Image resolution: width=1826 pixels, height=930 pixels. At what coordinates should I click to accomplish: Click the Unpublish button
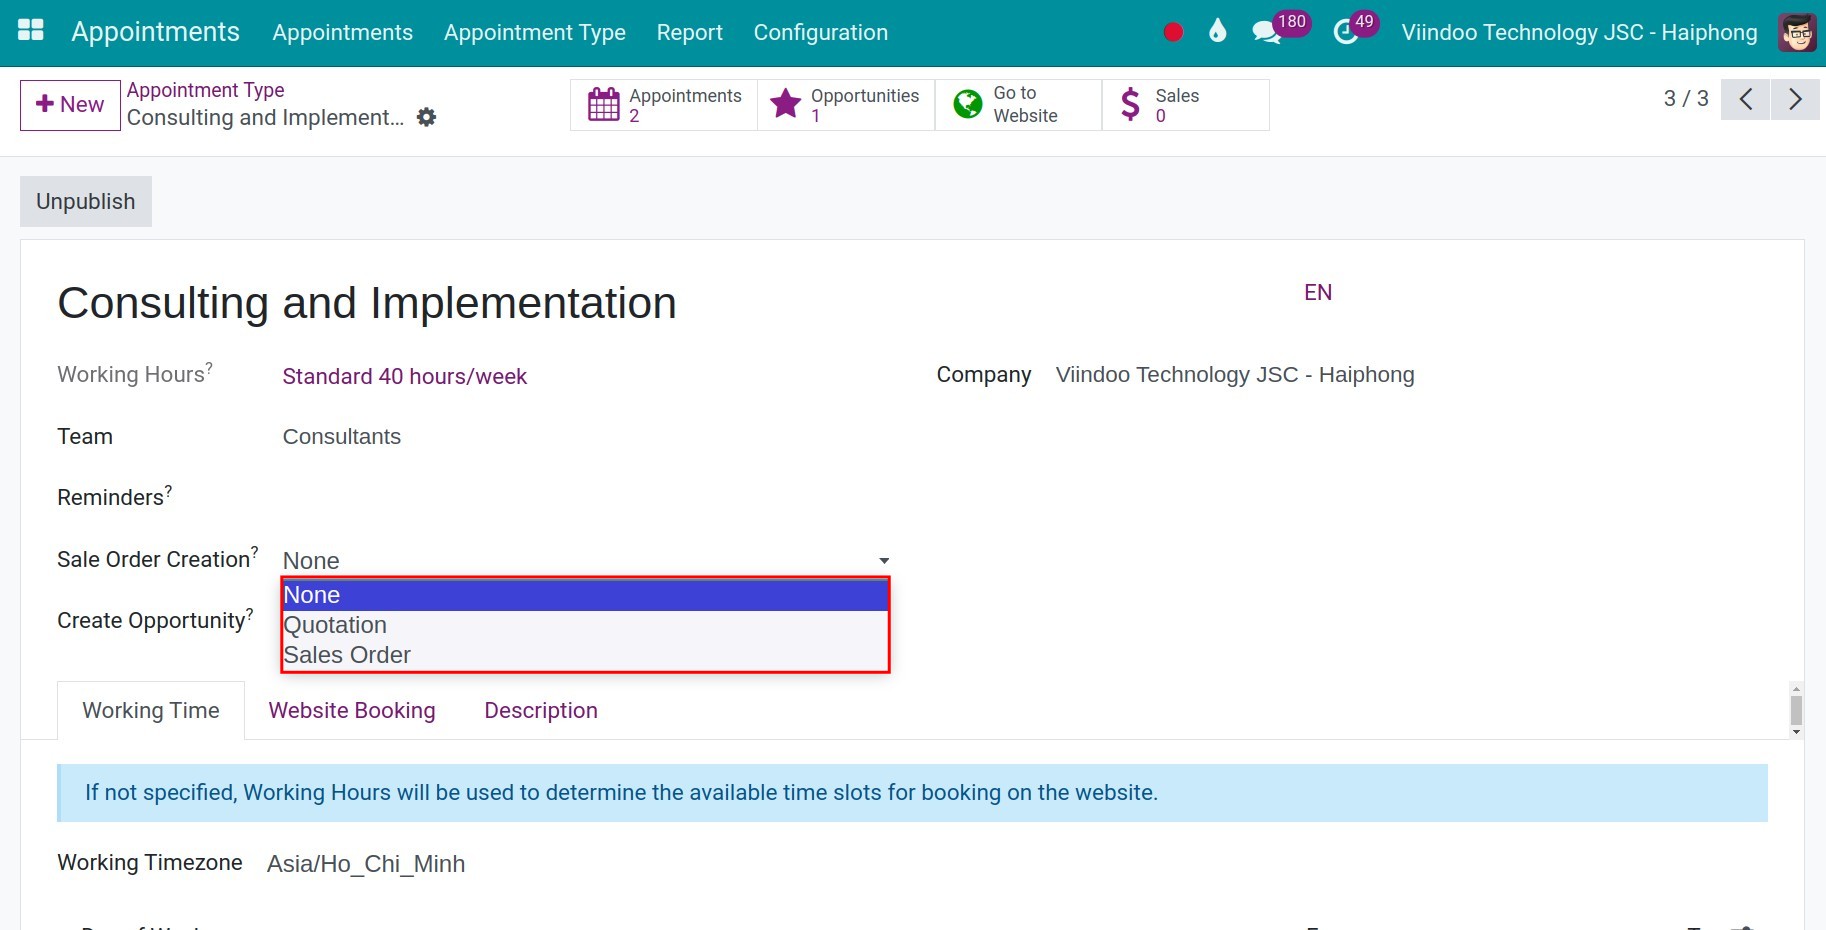[x=86, y=201]
